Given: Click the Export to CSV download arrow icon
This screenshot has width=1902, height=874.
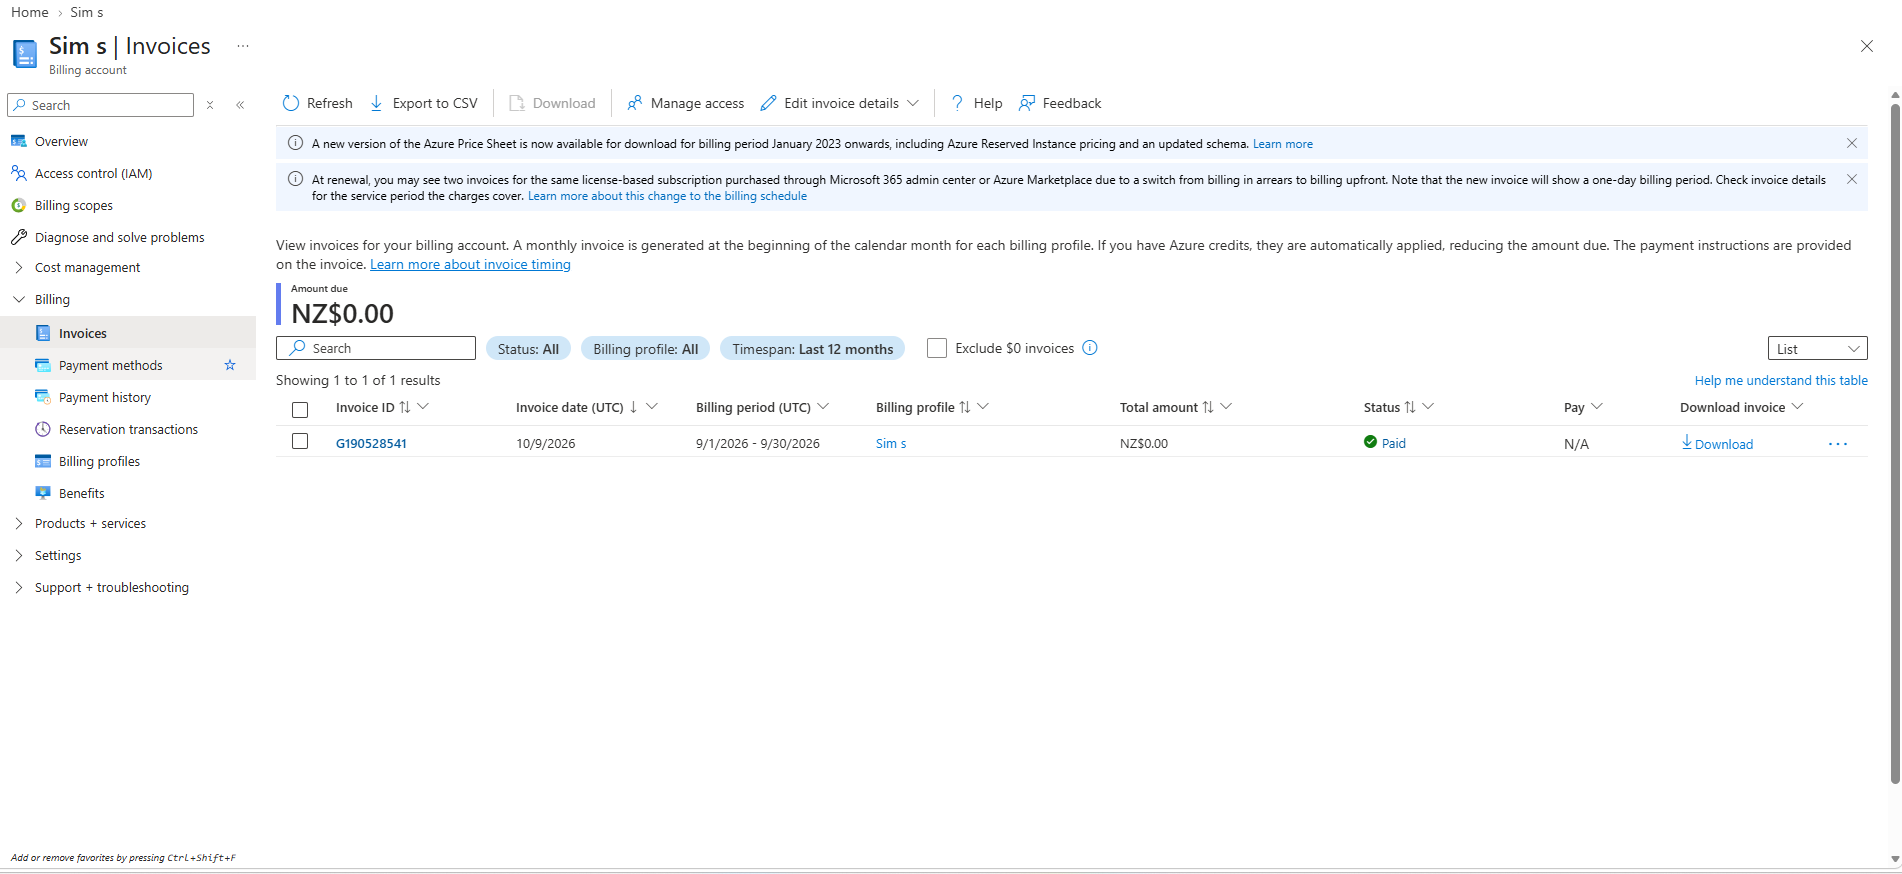Looking at the screenshot, I should pyautogui.click(x=377, y=103).
